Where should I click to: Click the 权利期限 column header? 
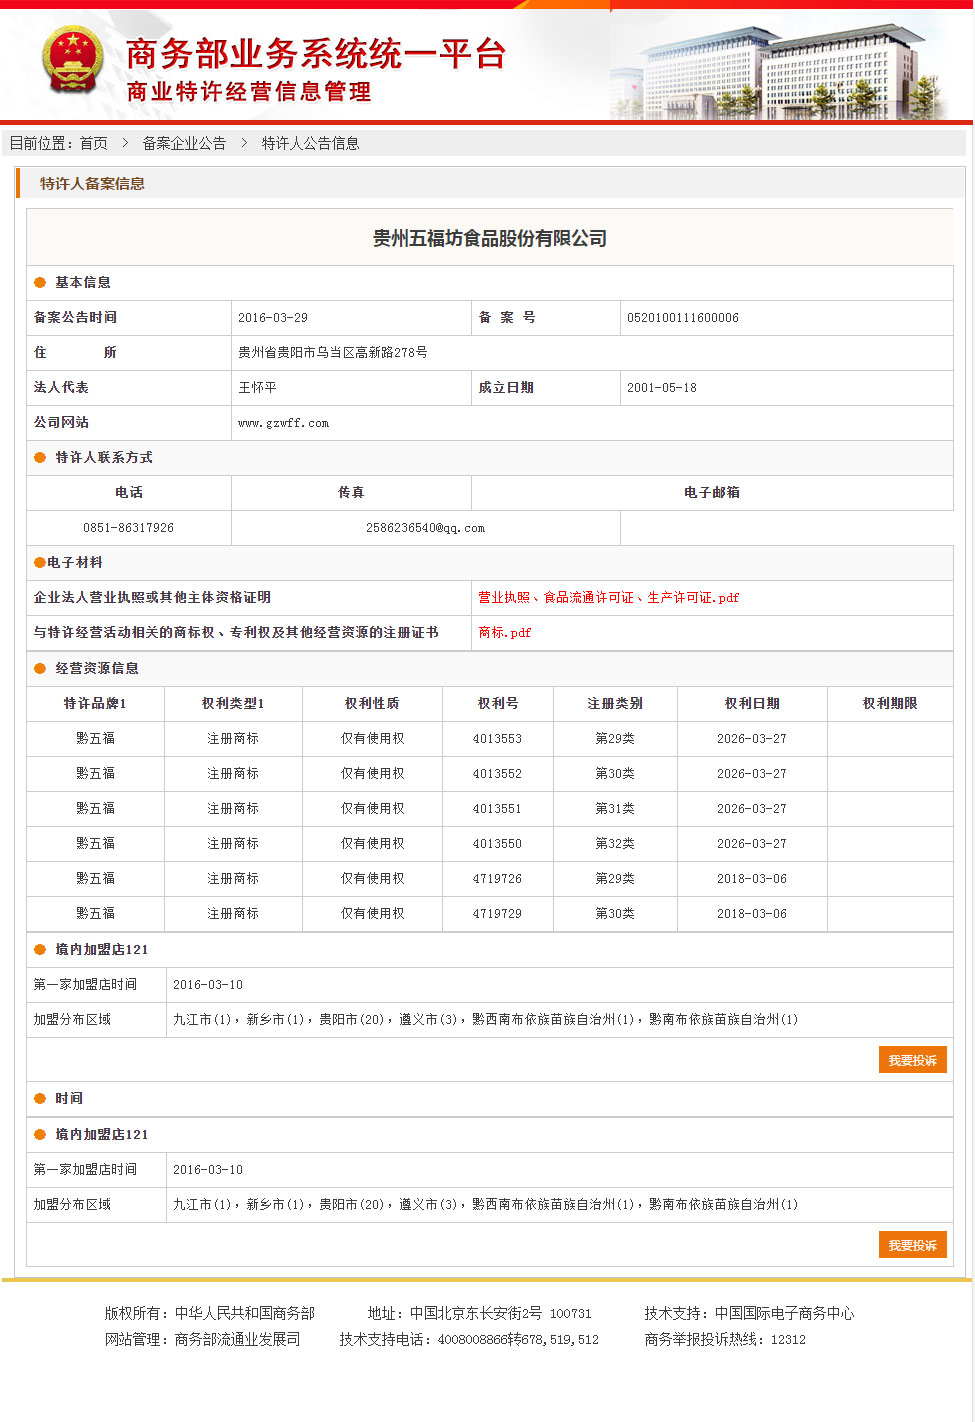pyautogui.click(x=890, y=704)
